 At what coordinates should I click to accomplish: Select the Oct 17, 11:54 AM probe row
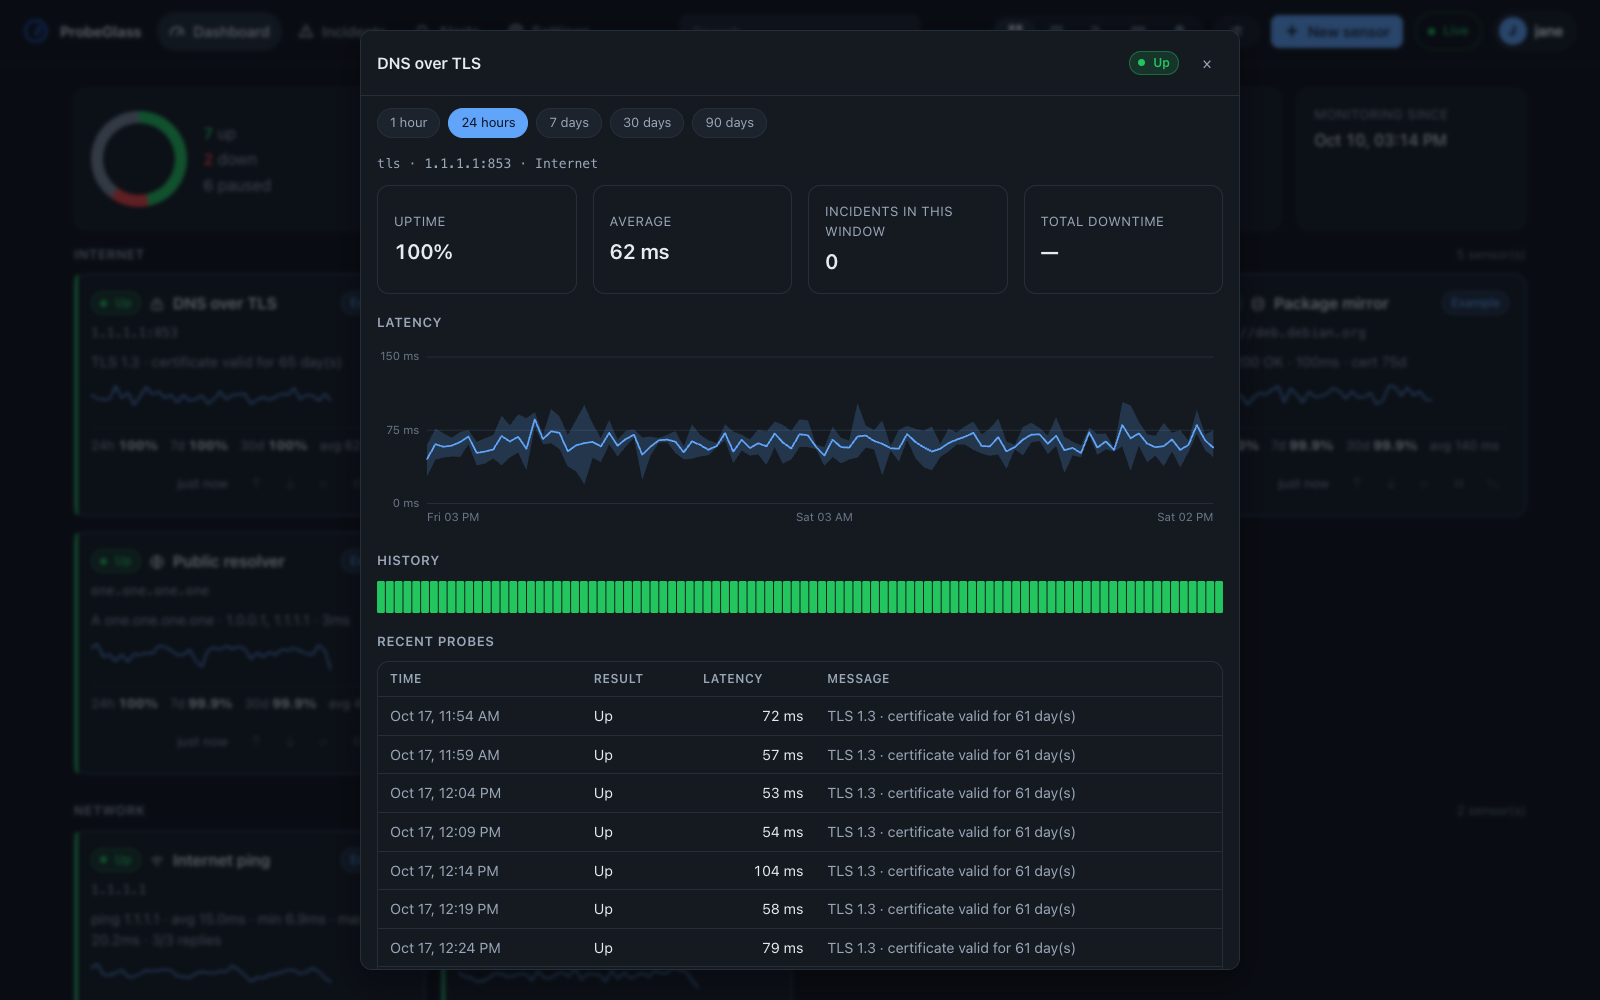[800, 716]
